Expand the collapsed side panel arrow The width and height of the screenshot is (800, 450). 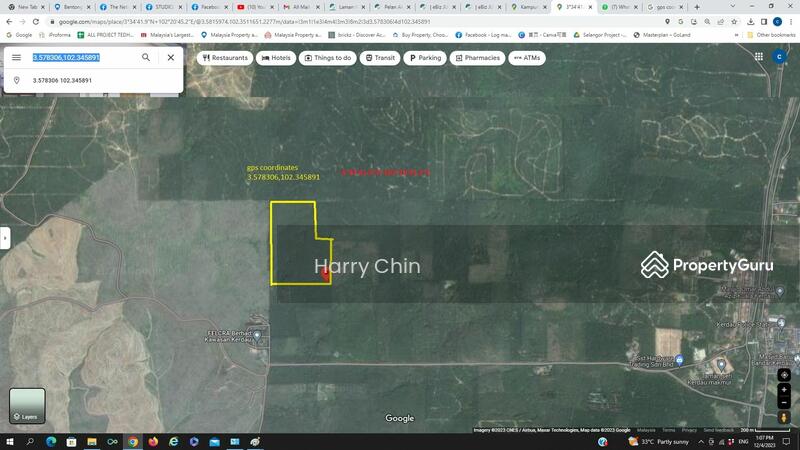click(x=5, y=238)
